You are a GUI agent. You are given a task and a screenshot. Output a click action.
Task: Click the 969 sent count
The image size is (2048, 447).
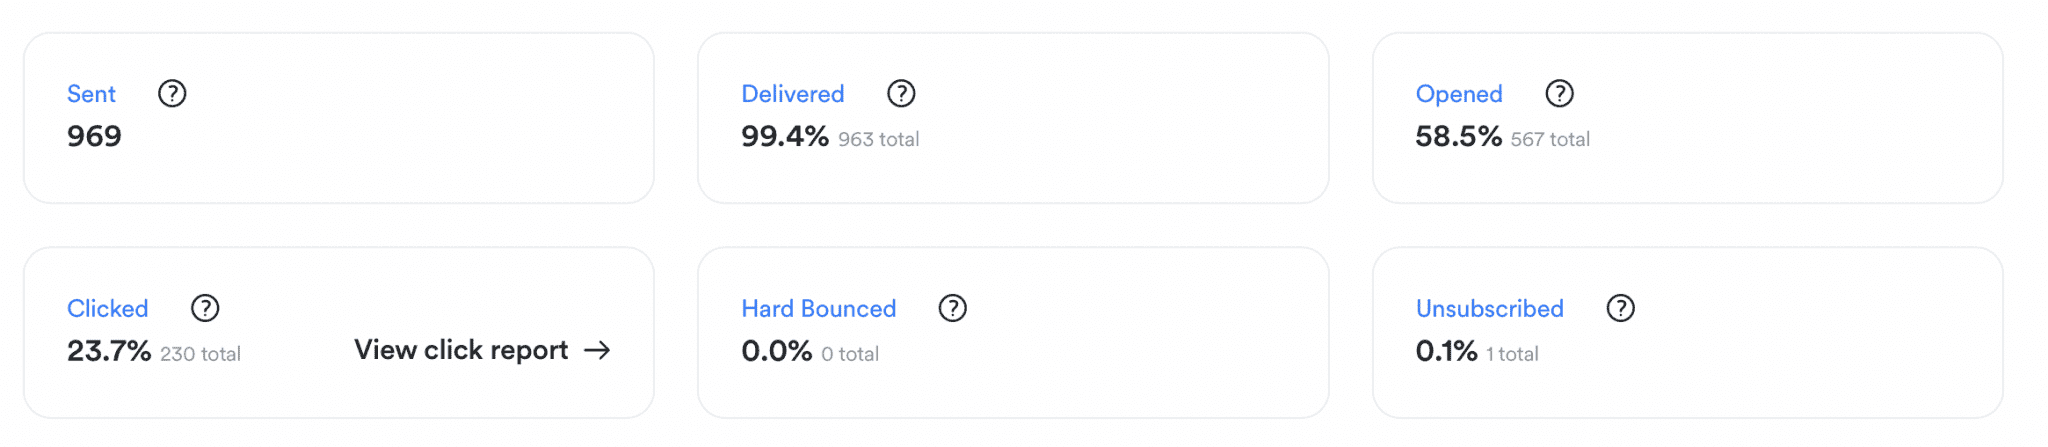click(94, 136)
